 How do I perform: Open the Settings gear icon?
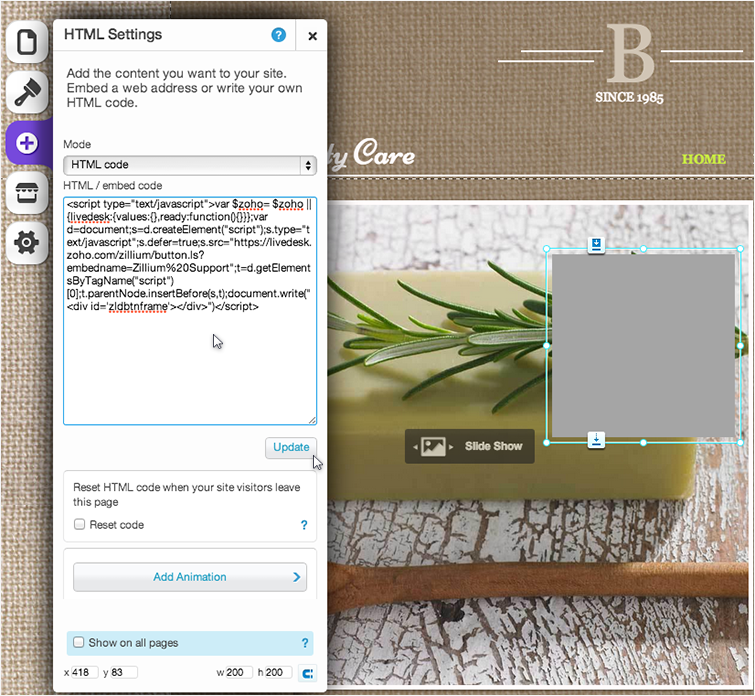click(27, 242)
